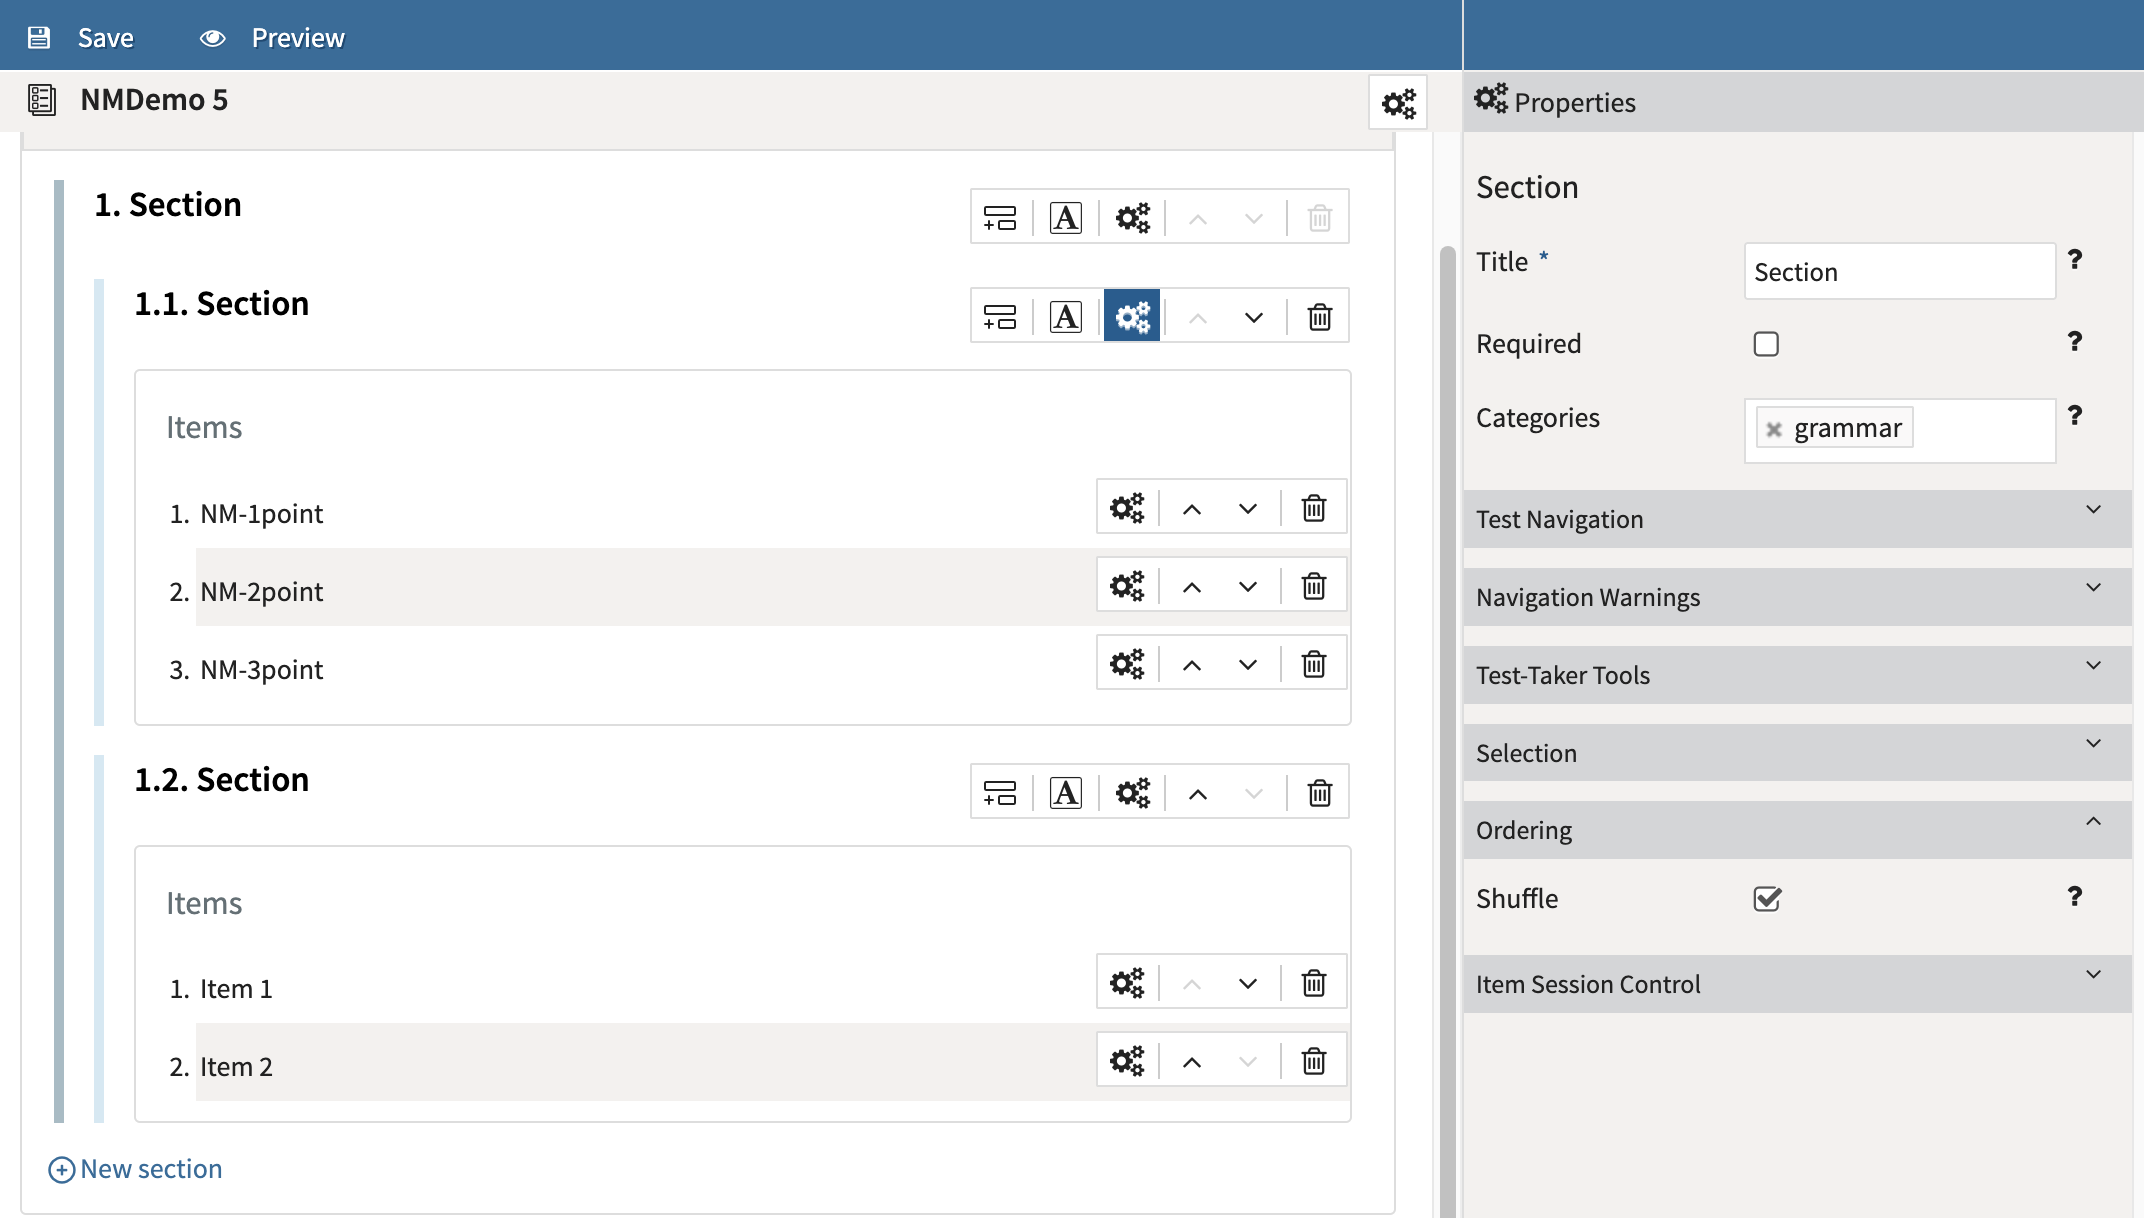Open NM-3point item properties
Viewport: 2144px width, 1218px height.
pyautogui.click(x=1127, y=664)
